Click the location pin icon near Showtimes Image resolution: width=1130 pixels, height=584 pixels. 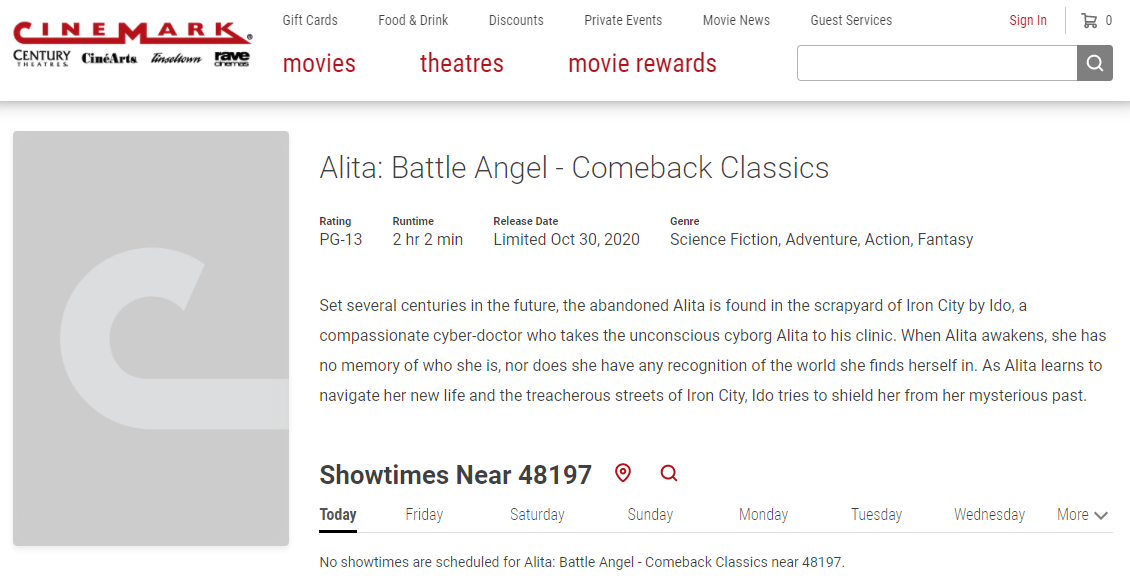pyautogui.click(x=623, y=473)
